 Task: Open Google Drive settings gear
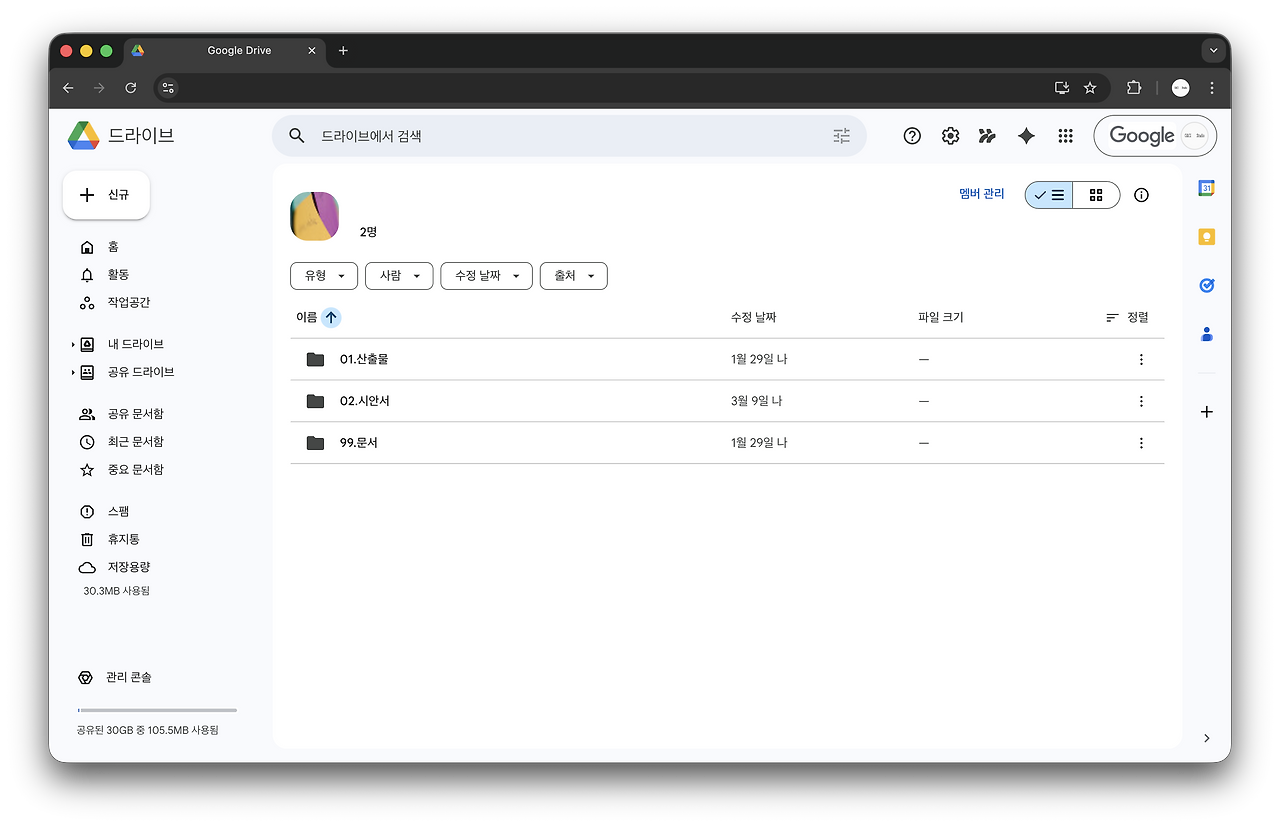950,136
